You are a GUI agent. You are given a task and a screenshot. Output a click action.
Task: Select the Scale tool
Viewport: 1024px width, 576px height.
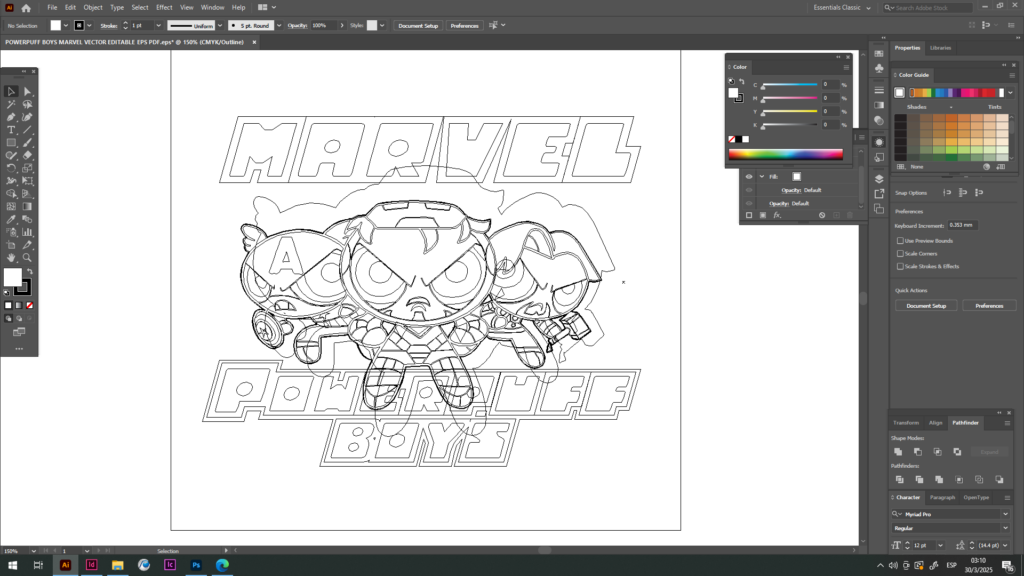click(x=27, y=168)
